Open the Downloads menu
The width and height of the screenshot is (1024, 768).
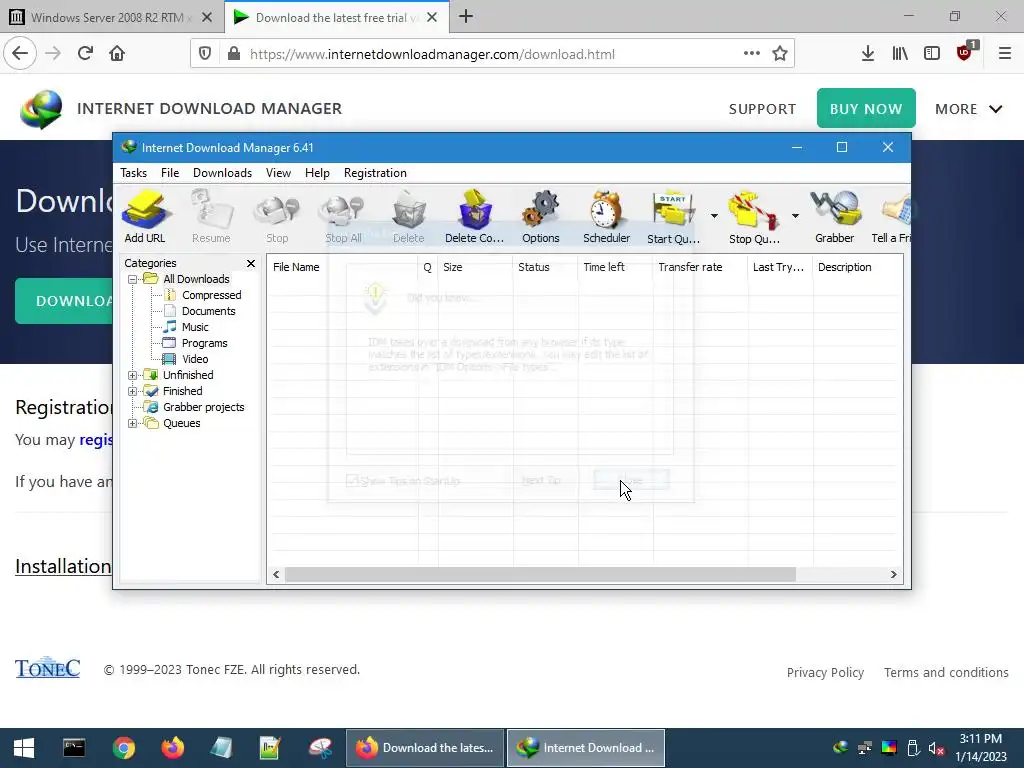pyautogui.click(x=222, y=173)
